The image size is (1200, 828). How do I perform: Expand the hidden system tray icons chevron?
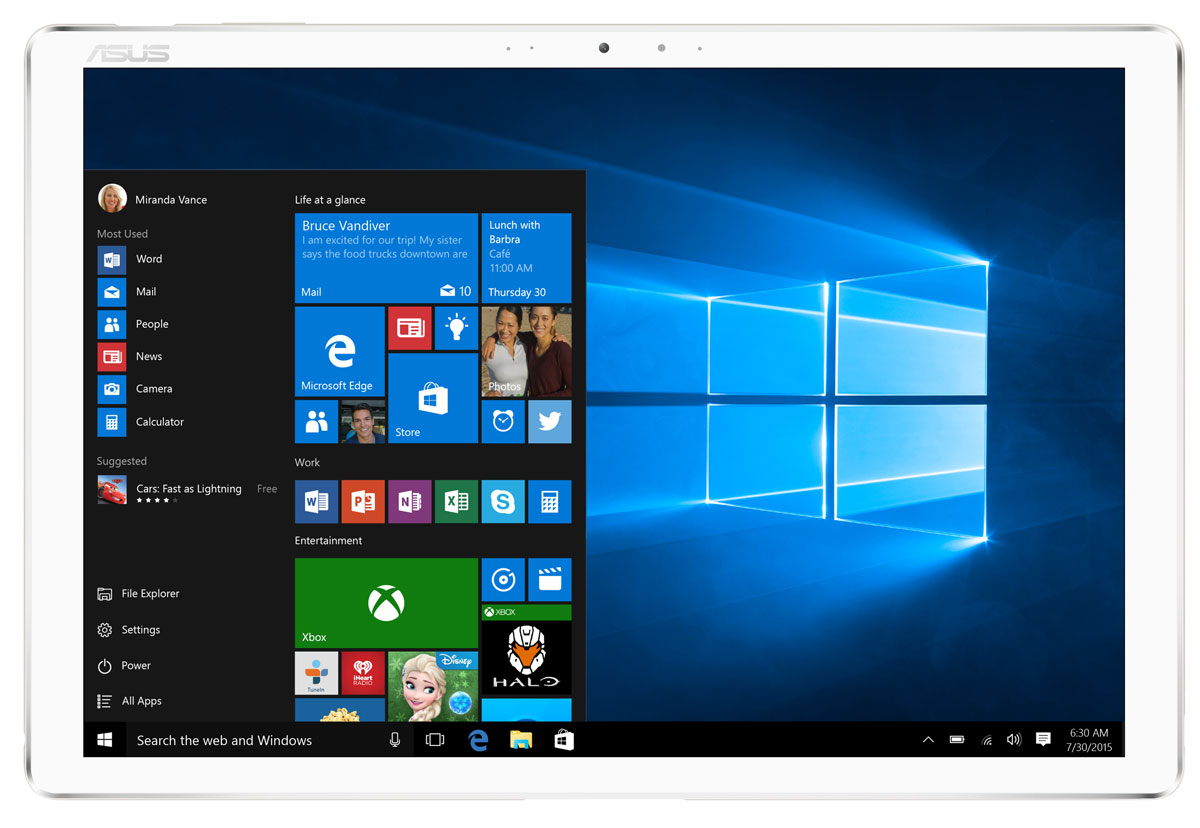tap(928, 740)
